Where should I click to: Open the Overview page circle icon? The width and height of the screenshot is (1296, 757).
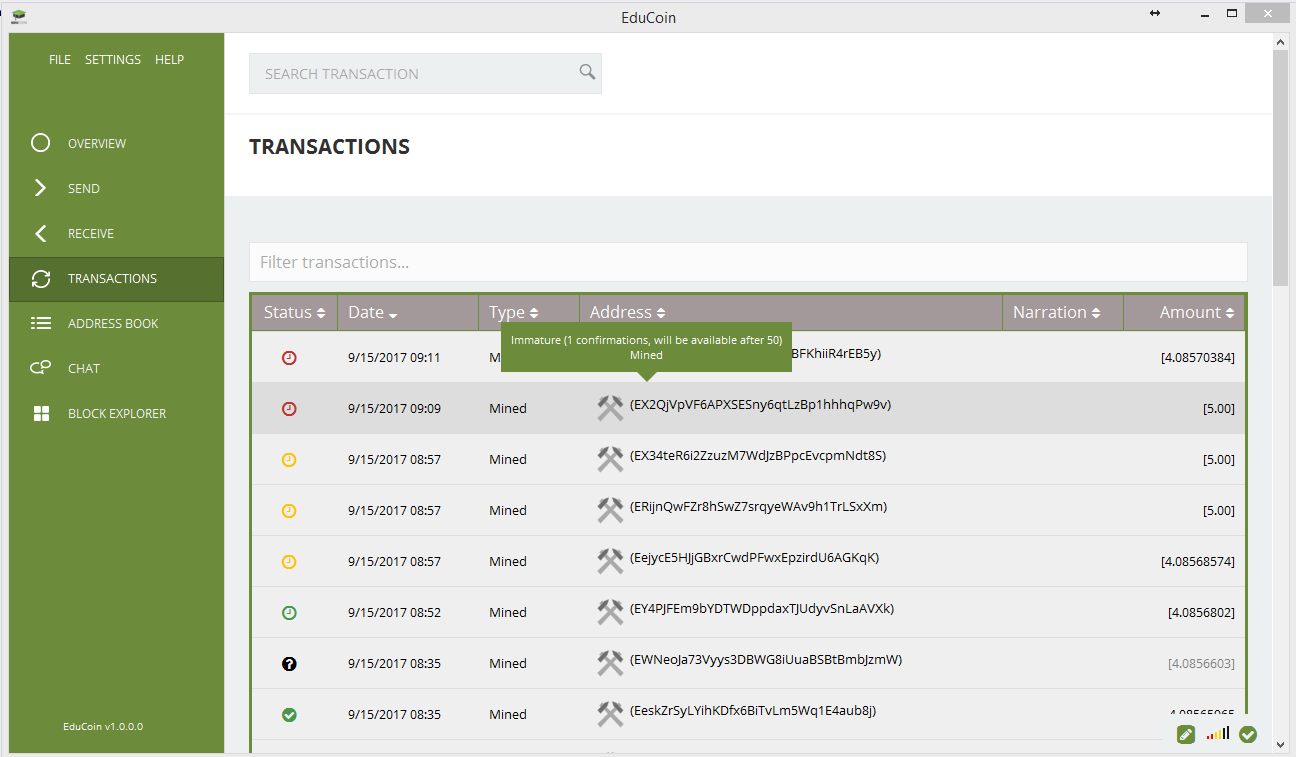coord(40,143)
